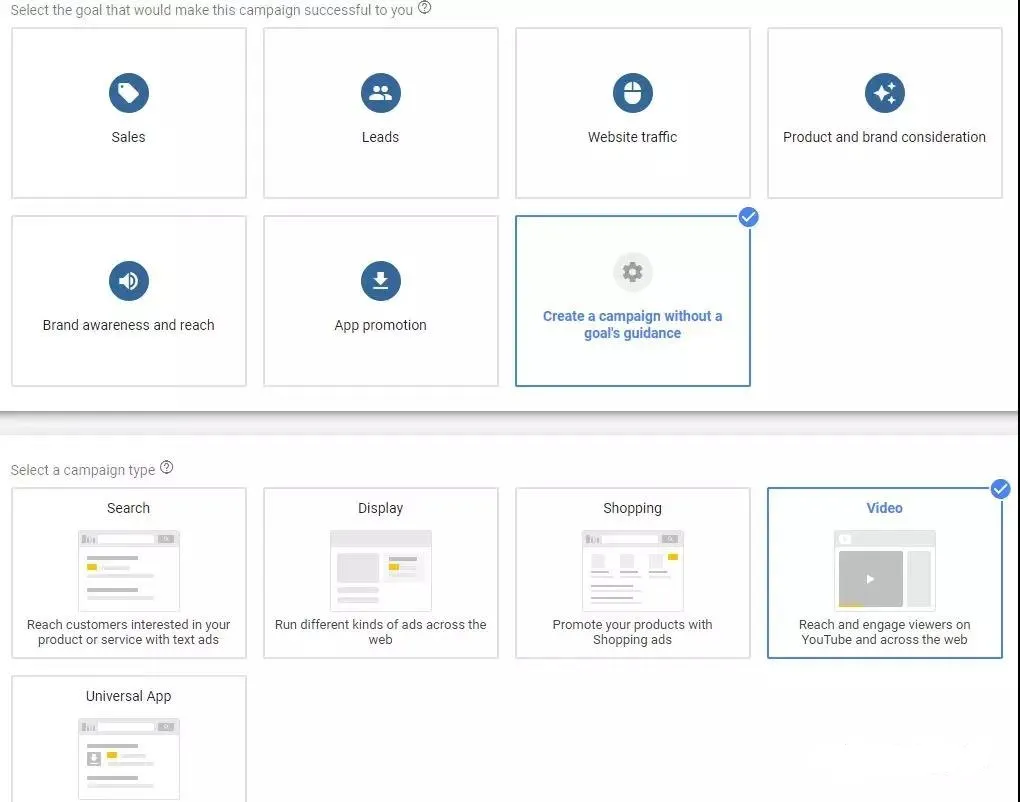Viewport: 1020px width, 802px height.
Task: Click the 'Reach and engage viewers on YouTube' description
Action: click(x=884, y=632)
